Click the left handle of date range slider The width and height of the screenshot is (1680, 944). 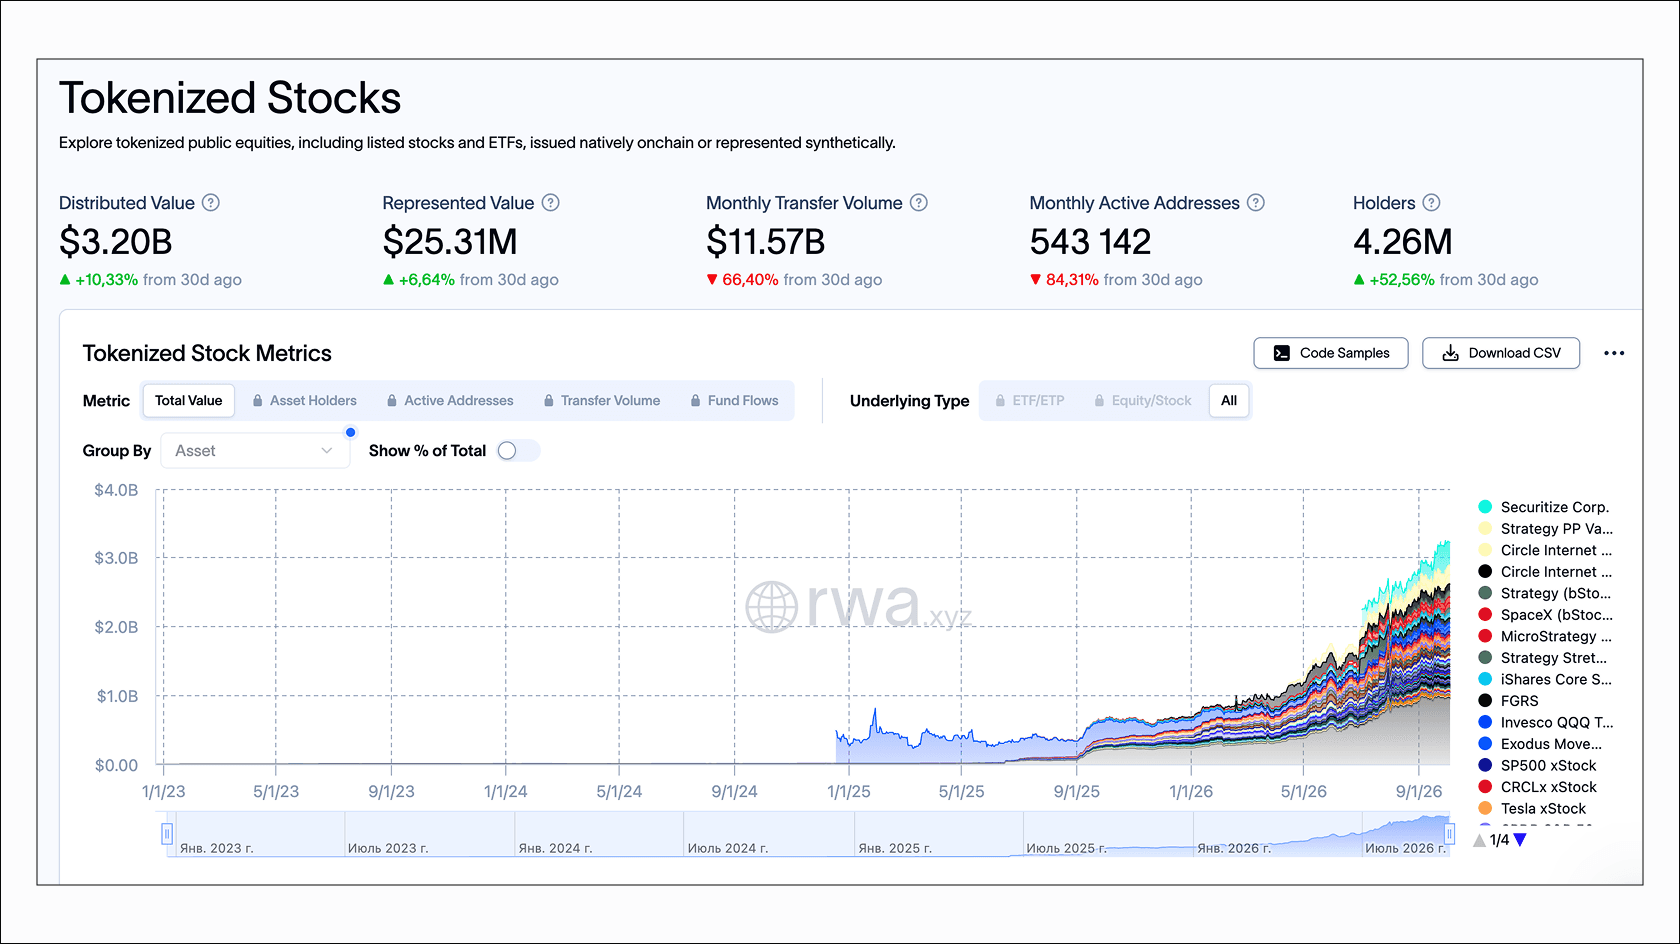click(x=167, y=834)
